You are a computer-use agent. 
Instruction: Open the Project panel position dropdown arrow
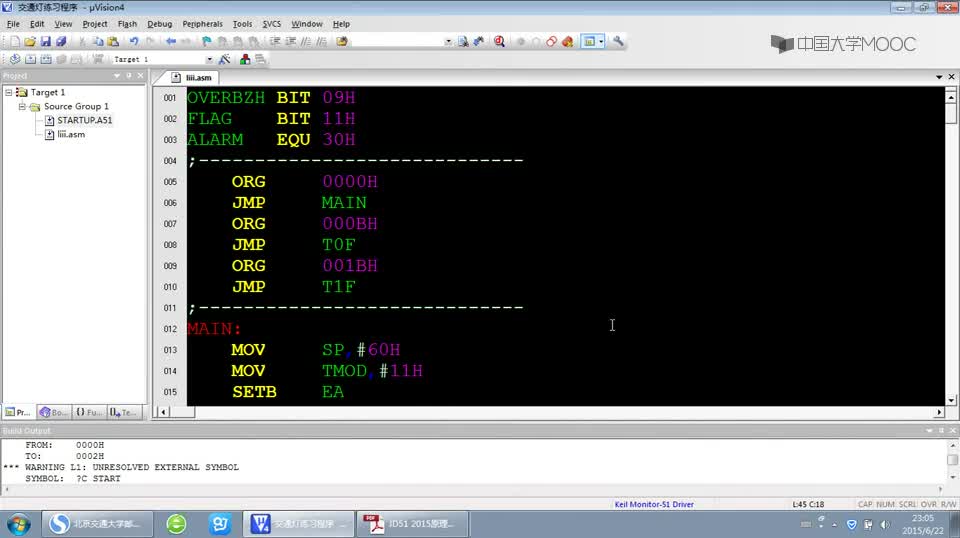[x=117, y=76]
